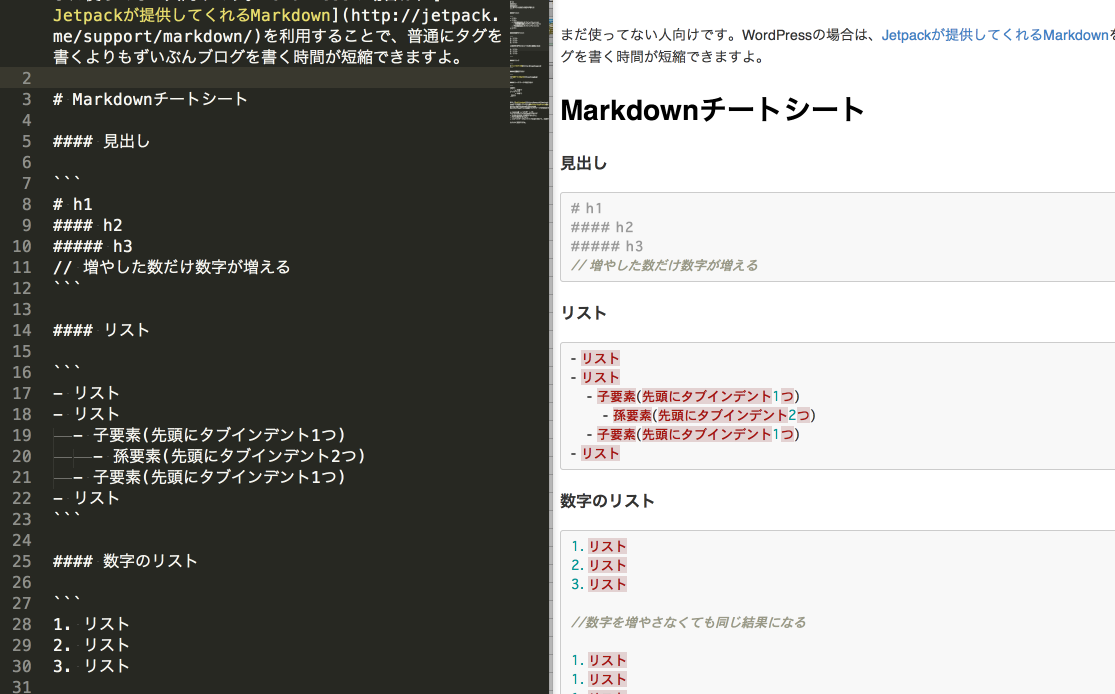Click the '# Markdownチートシート' line in editor
This screenshot has width=1115, height=694.
click(150, 100)
